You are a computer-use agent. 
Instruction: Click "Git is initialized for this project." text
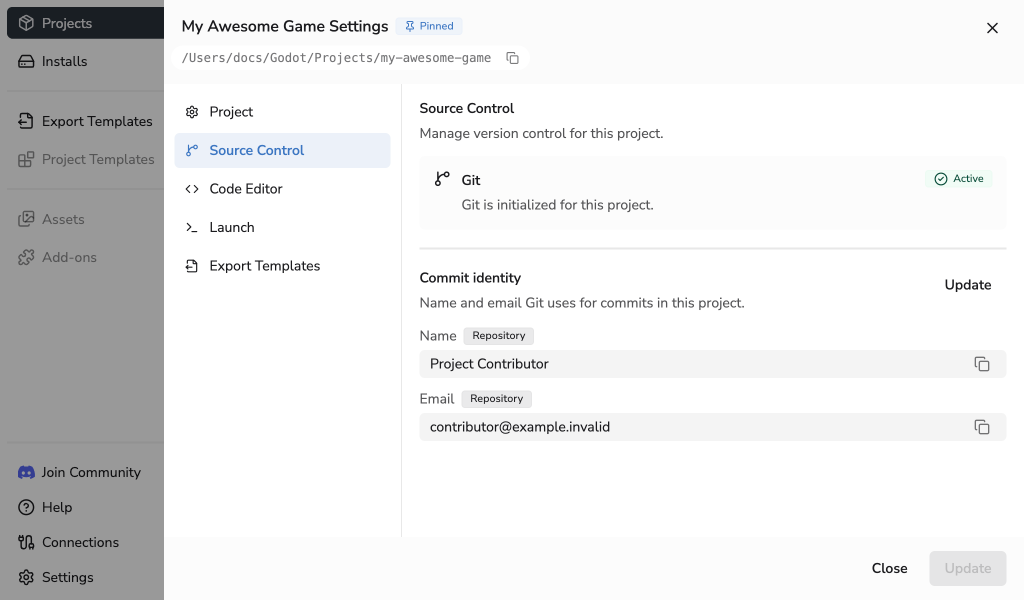558,205
